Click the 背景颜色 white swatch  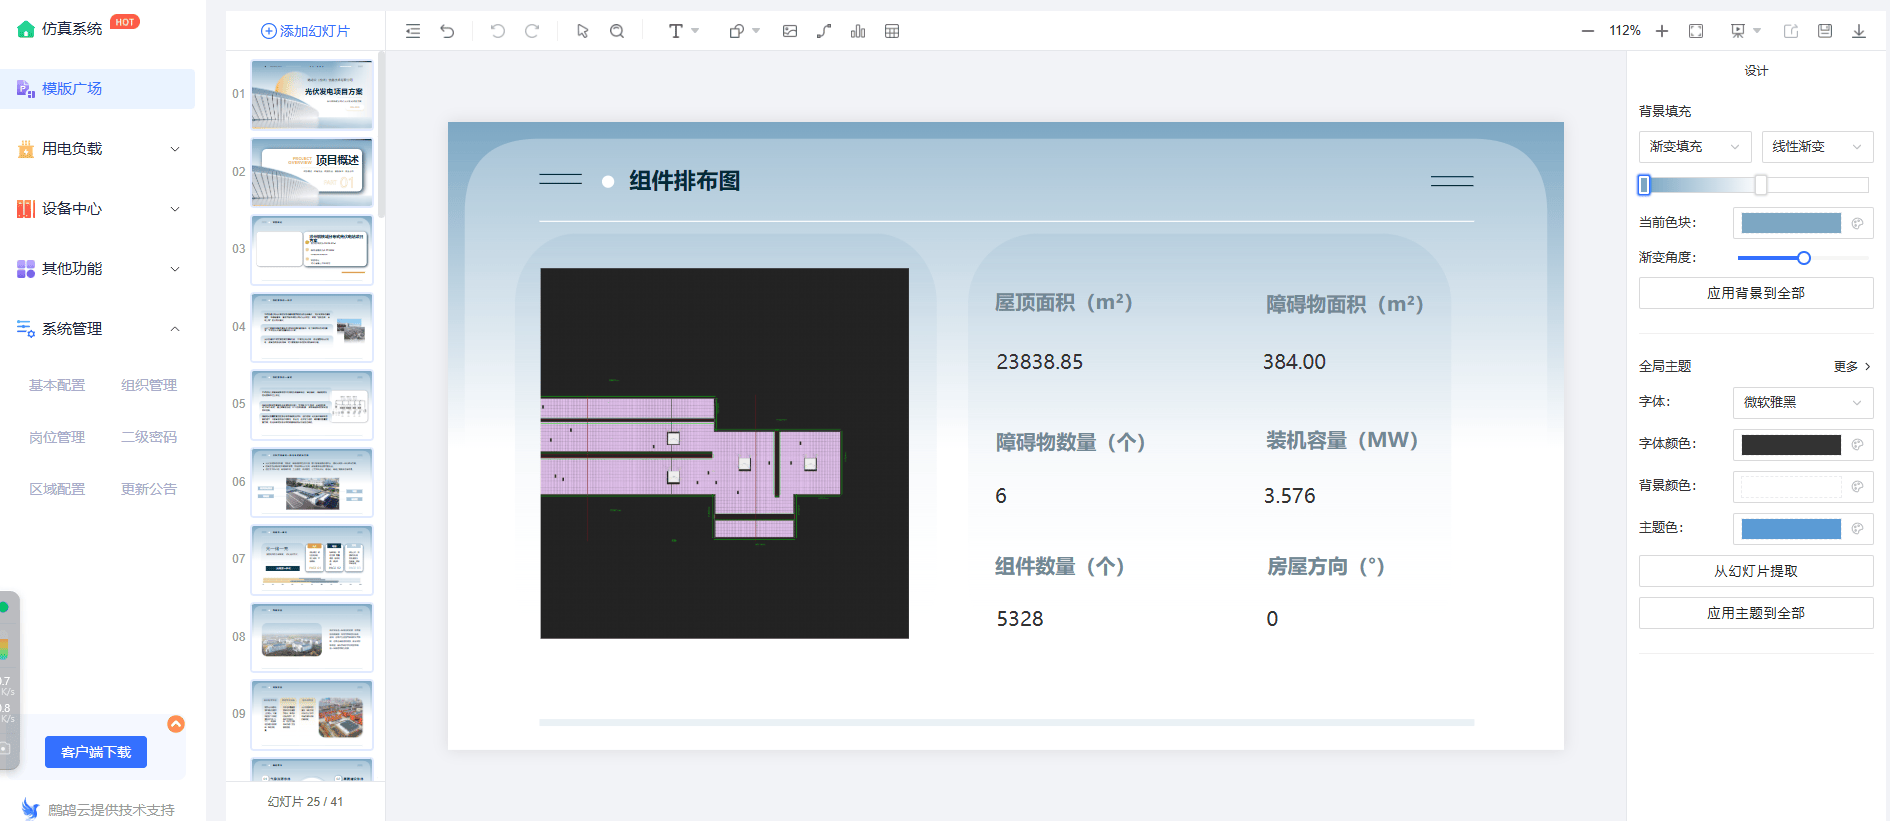coord(1791,487)
